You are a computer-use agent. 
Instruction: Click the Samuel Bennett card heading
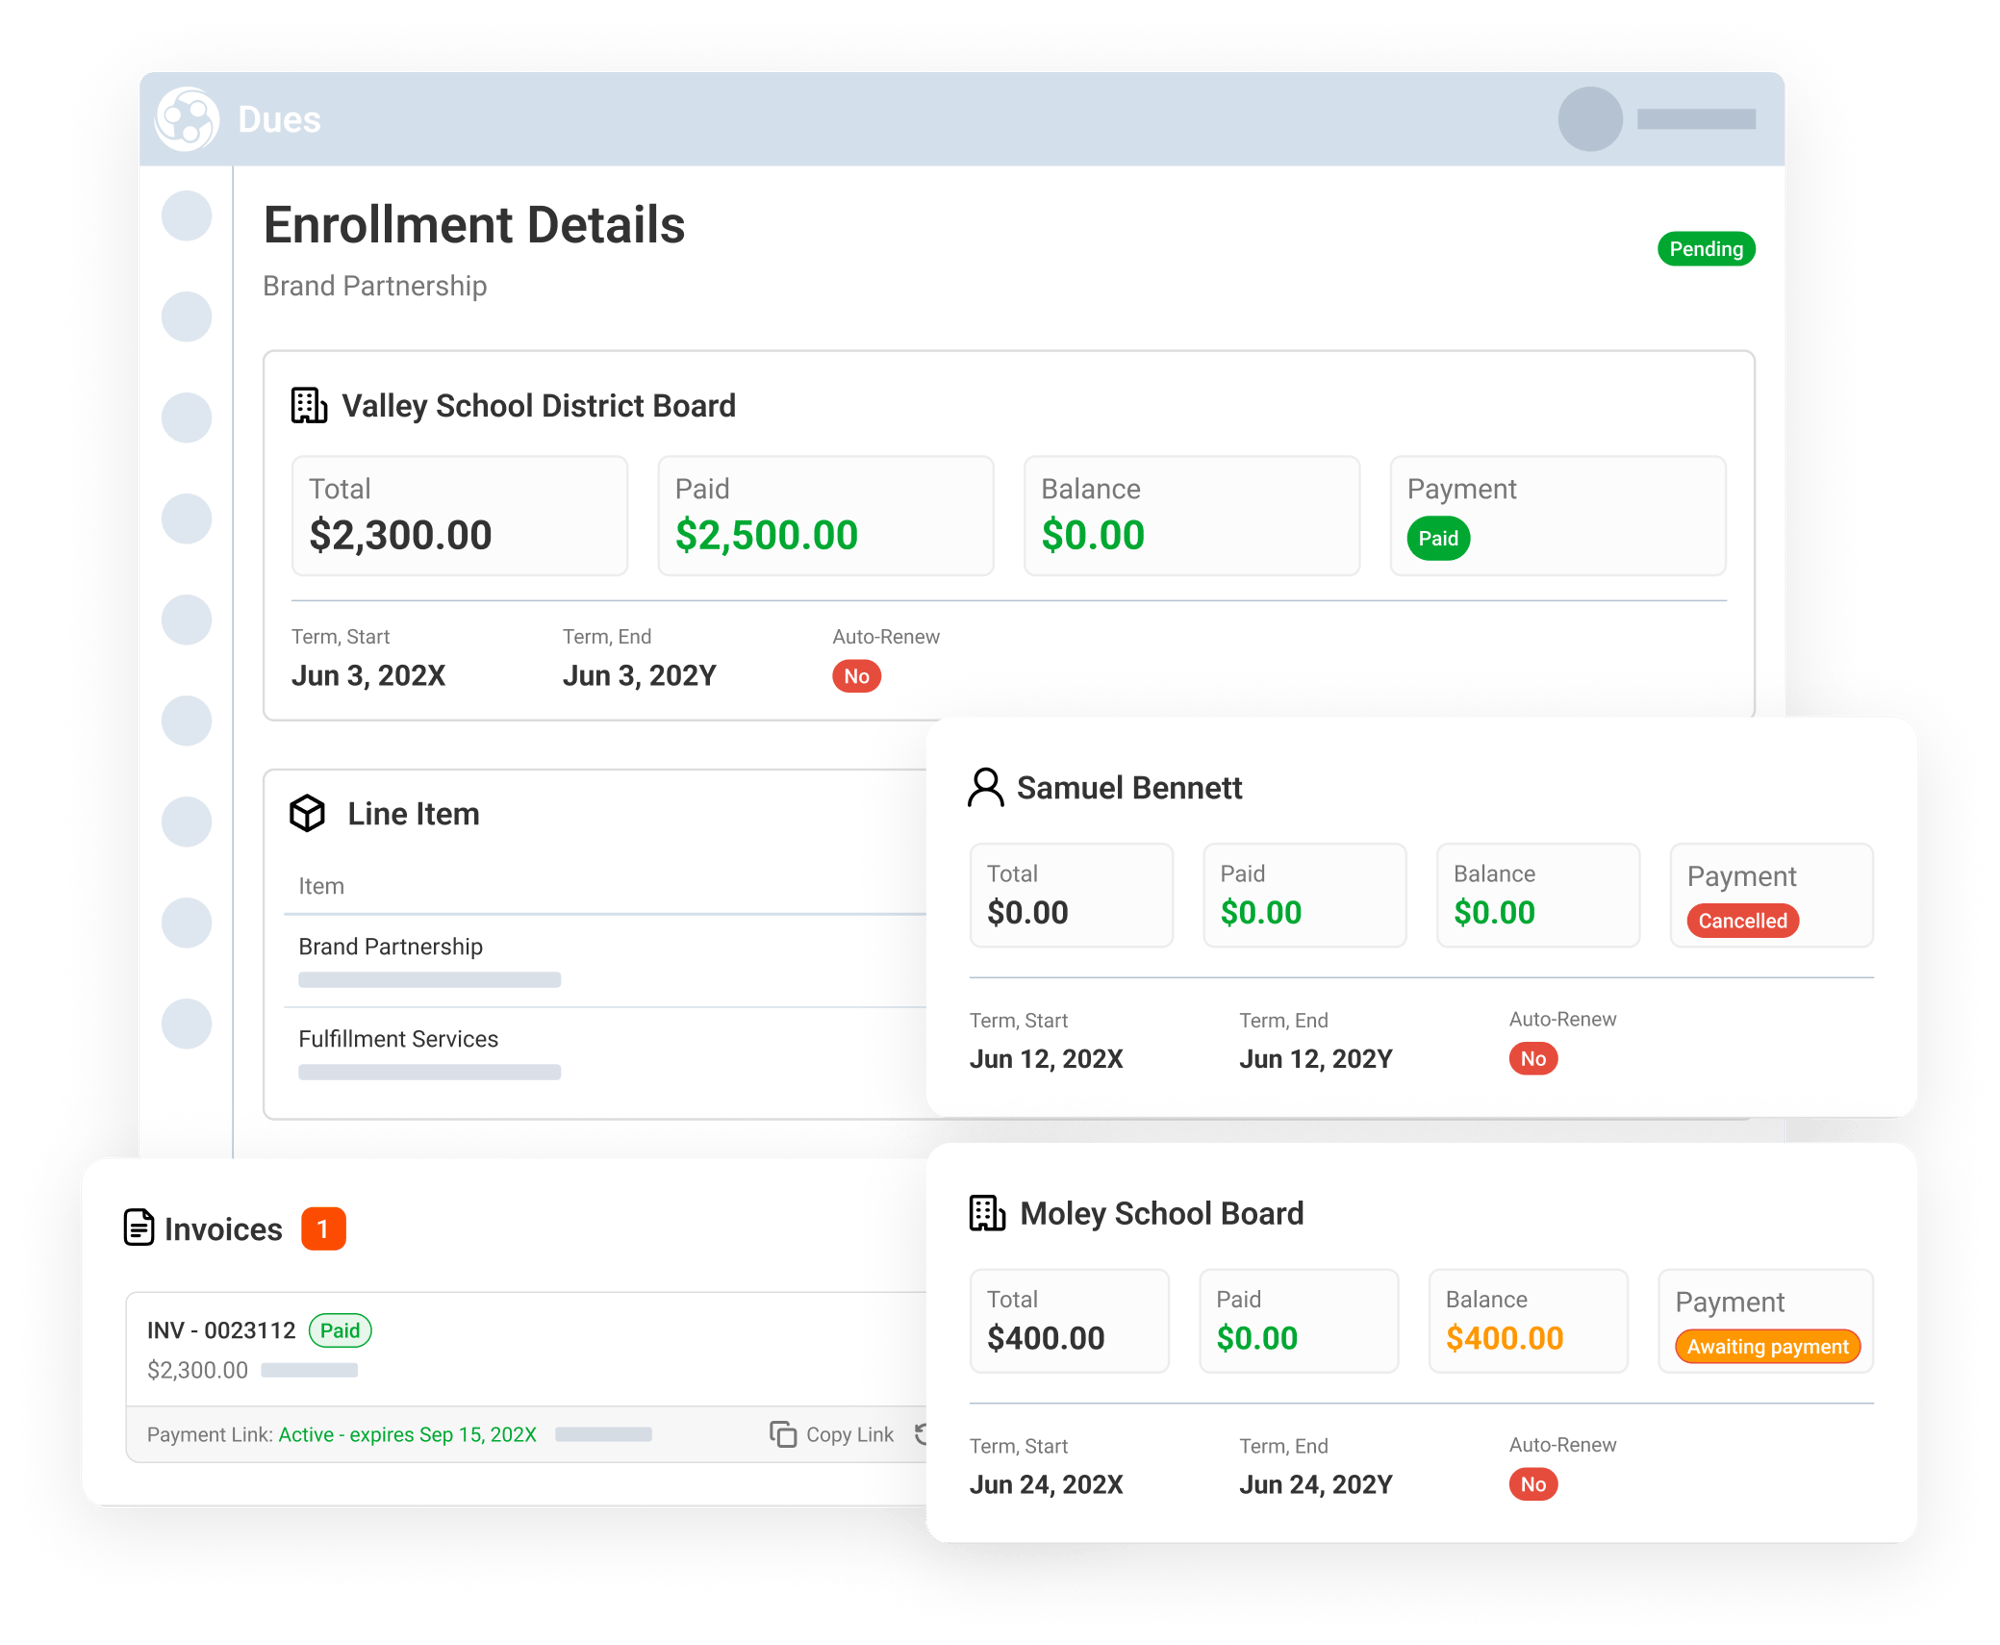coord(1129,788)
